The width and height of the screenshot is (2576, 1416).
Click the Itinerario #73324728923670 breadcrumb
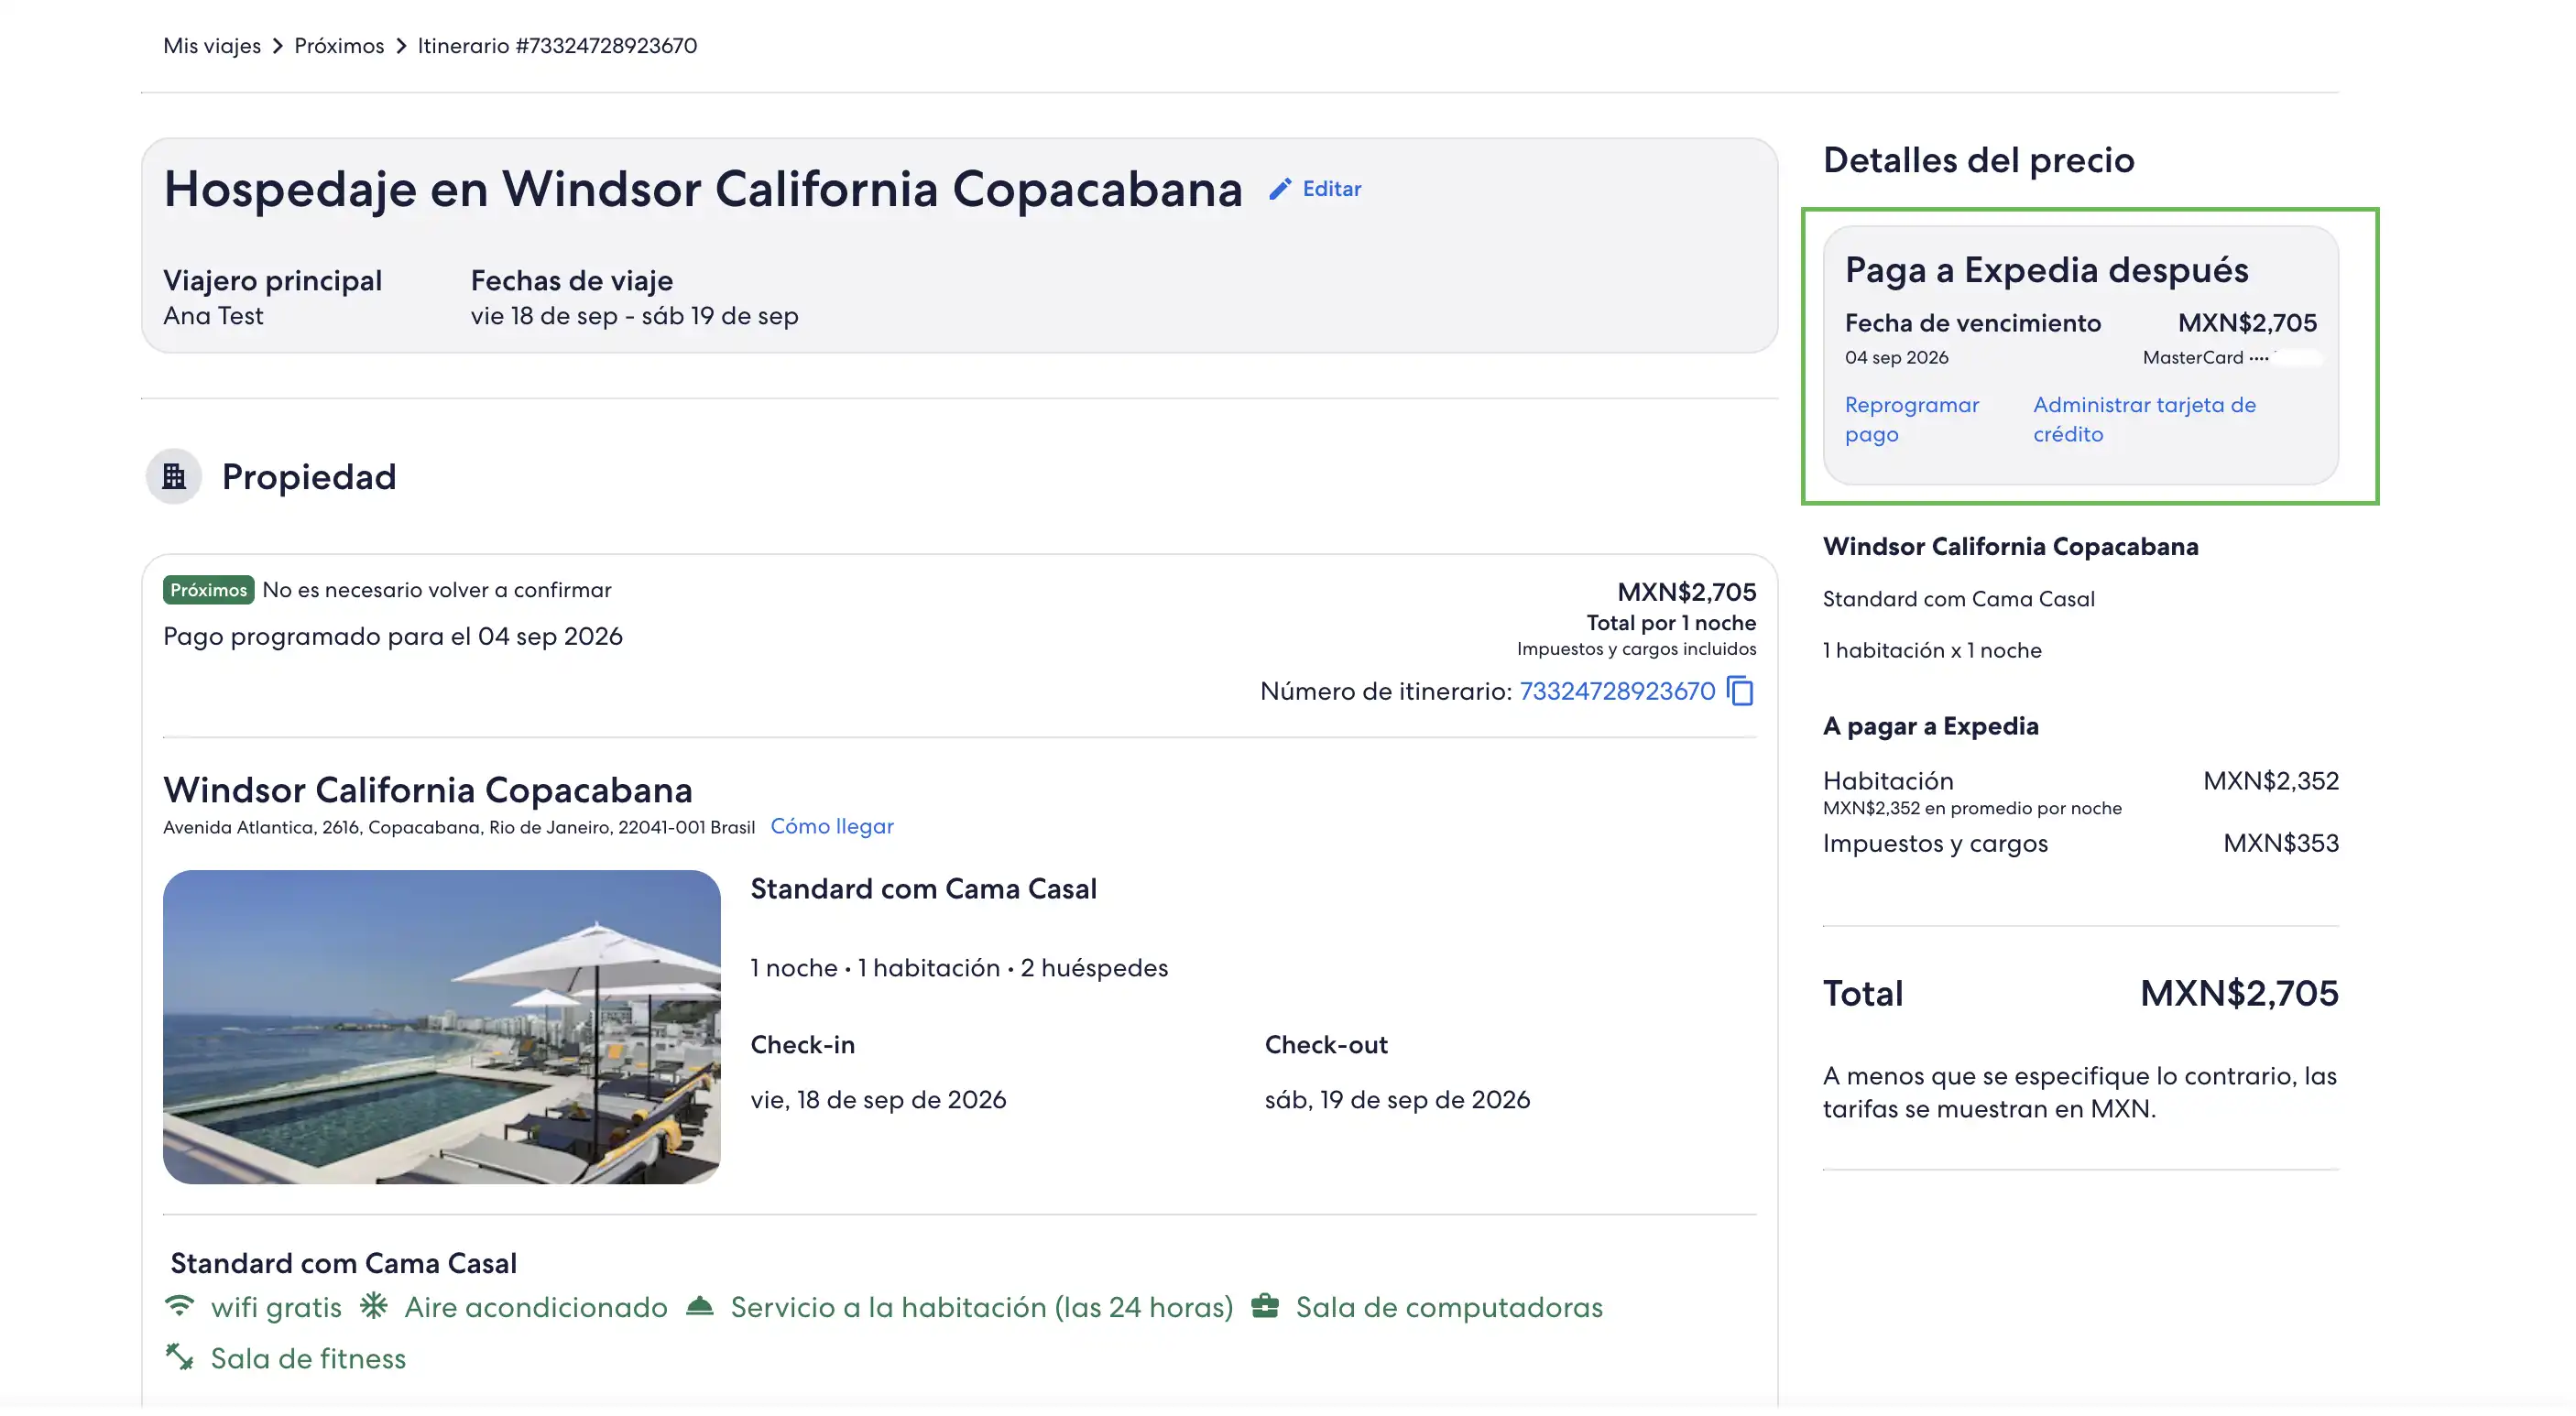(x=557, y=45)
